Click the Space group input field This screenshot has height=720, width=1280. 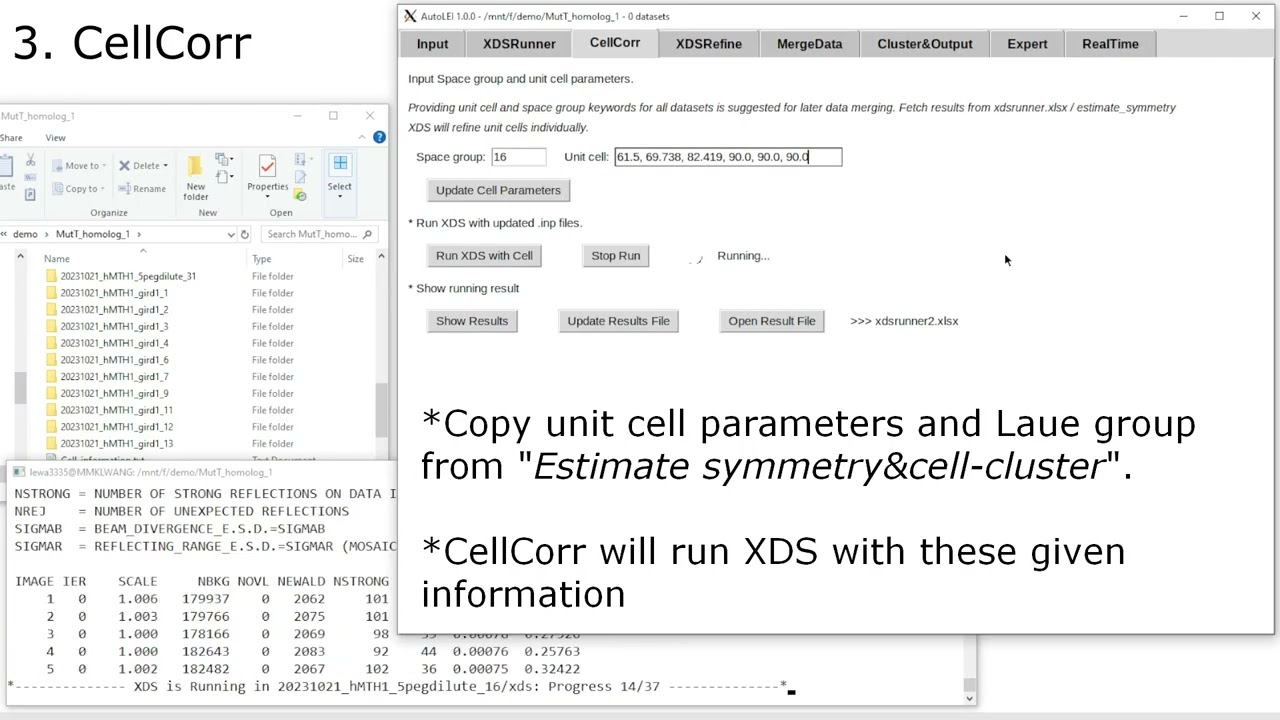(518, 157)
